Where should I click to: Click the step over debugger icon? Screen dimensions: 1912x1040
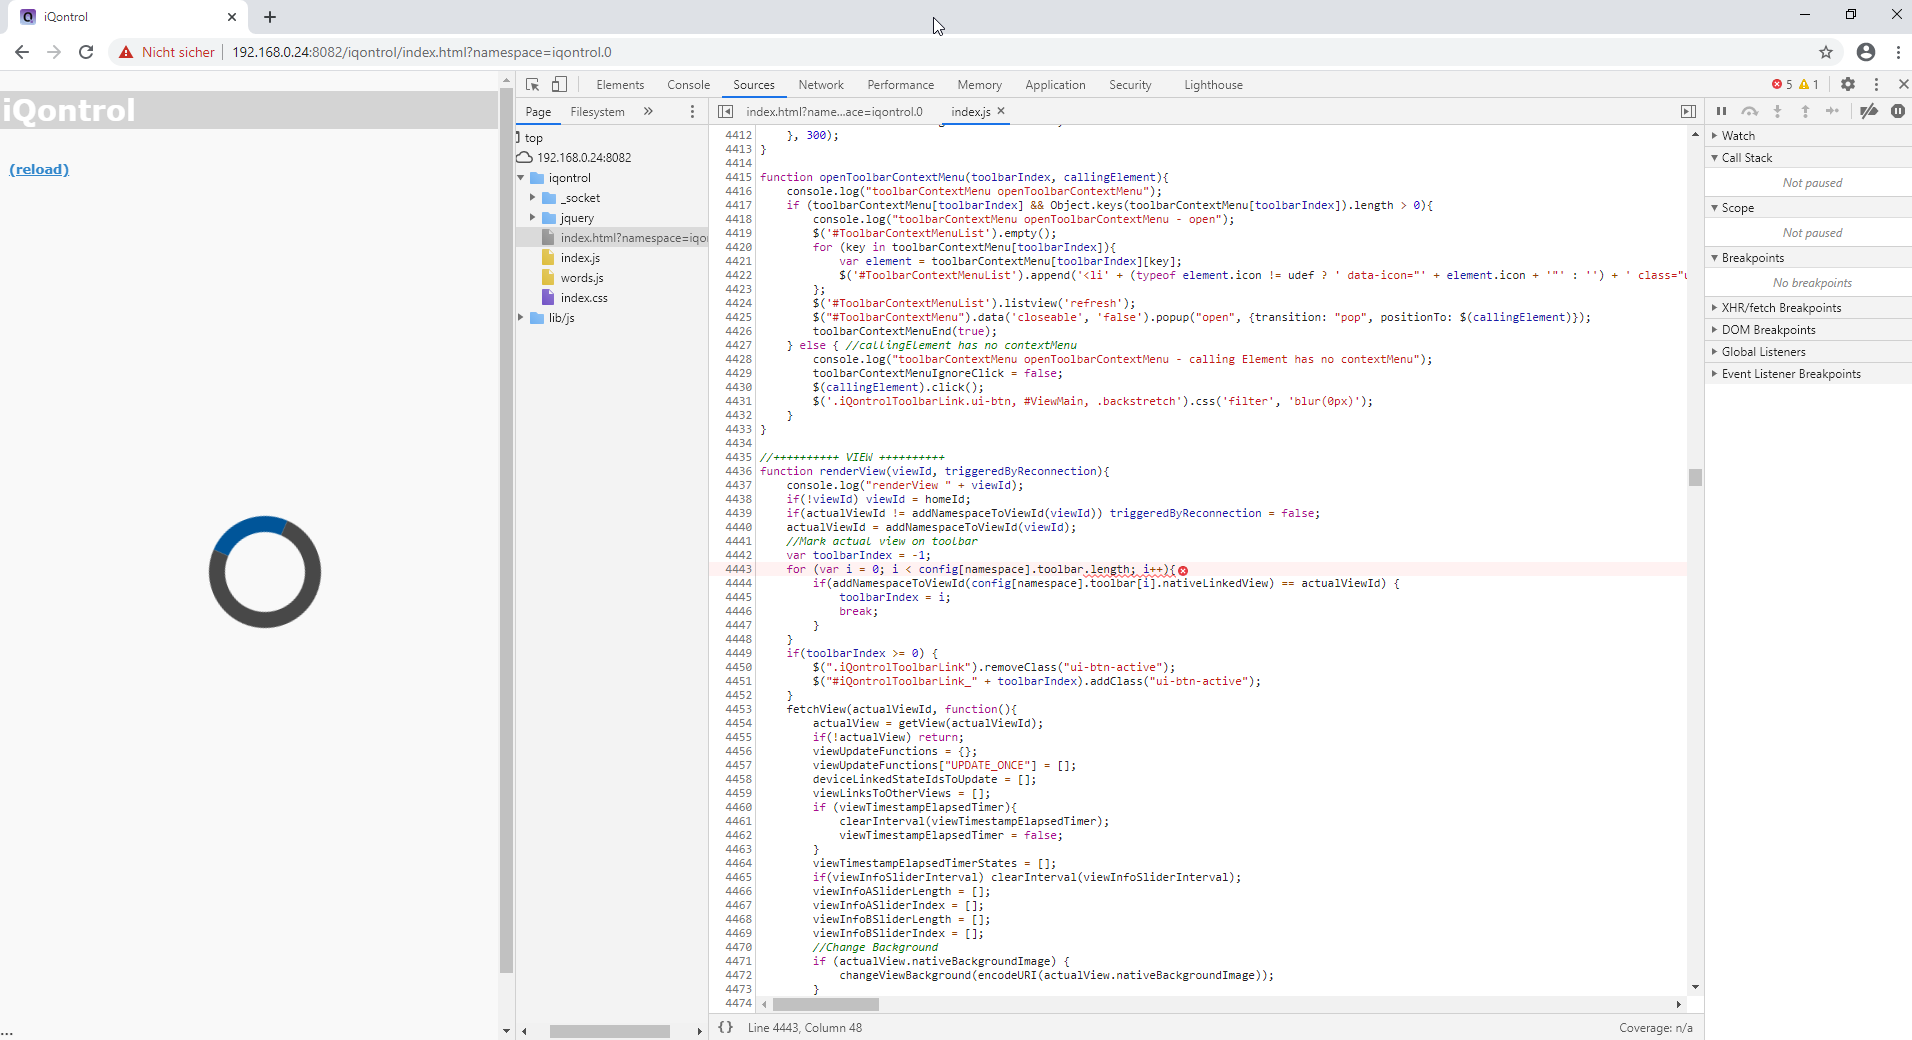point(1749,111)
